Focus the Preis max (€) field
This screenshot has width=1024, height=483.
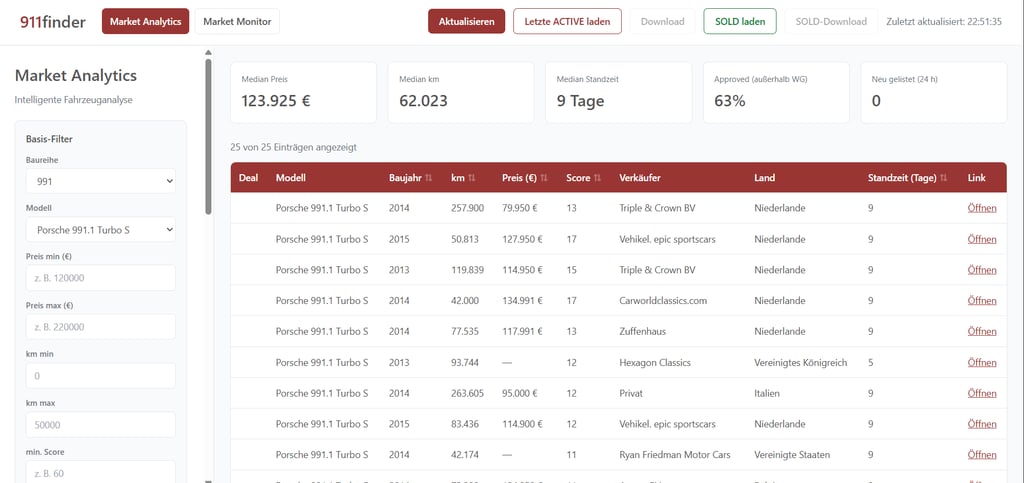pos(101,327)
